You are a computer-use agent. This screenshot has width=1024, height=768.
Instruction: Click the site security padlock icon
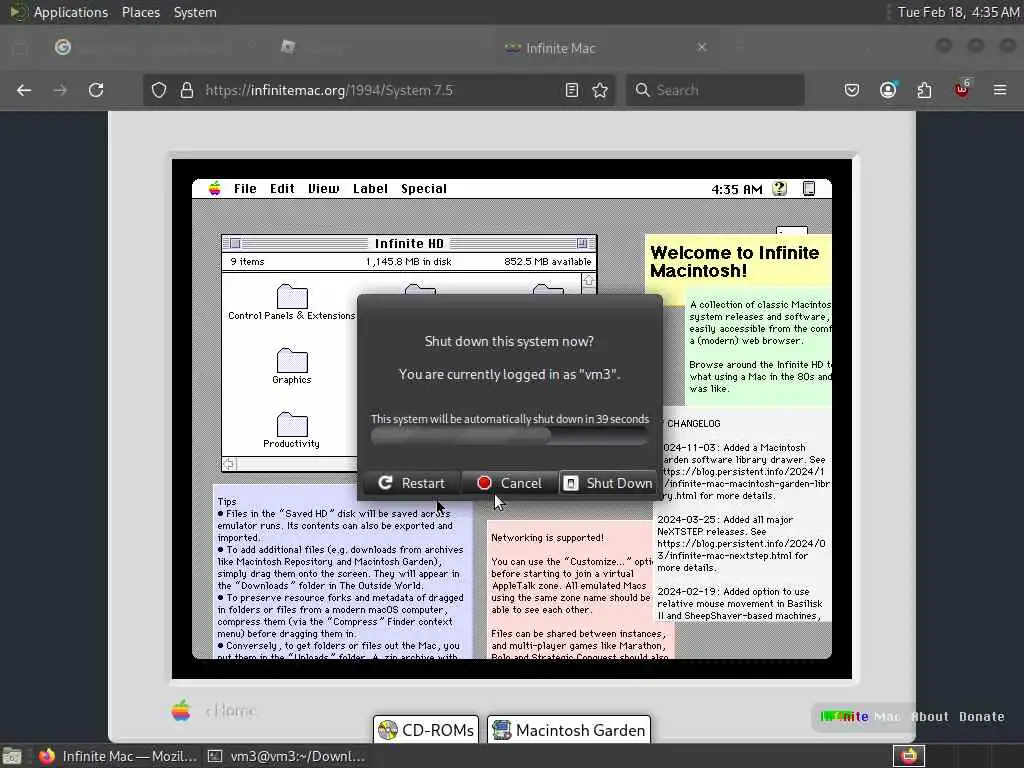point(187,90)
